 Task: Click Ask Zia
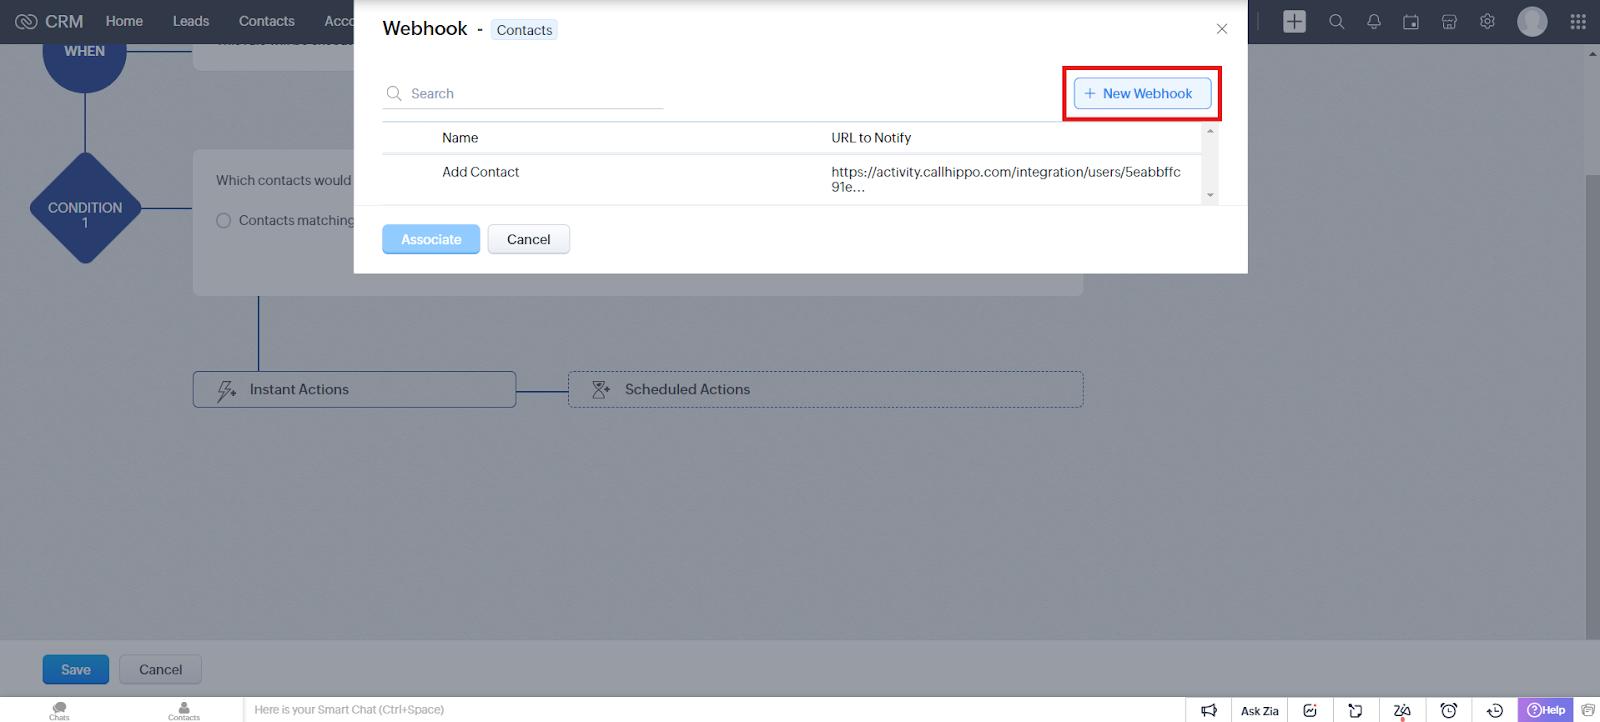(1259, 711)
